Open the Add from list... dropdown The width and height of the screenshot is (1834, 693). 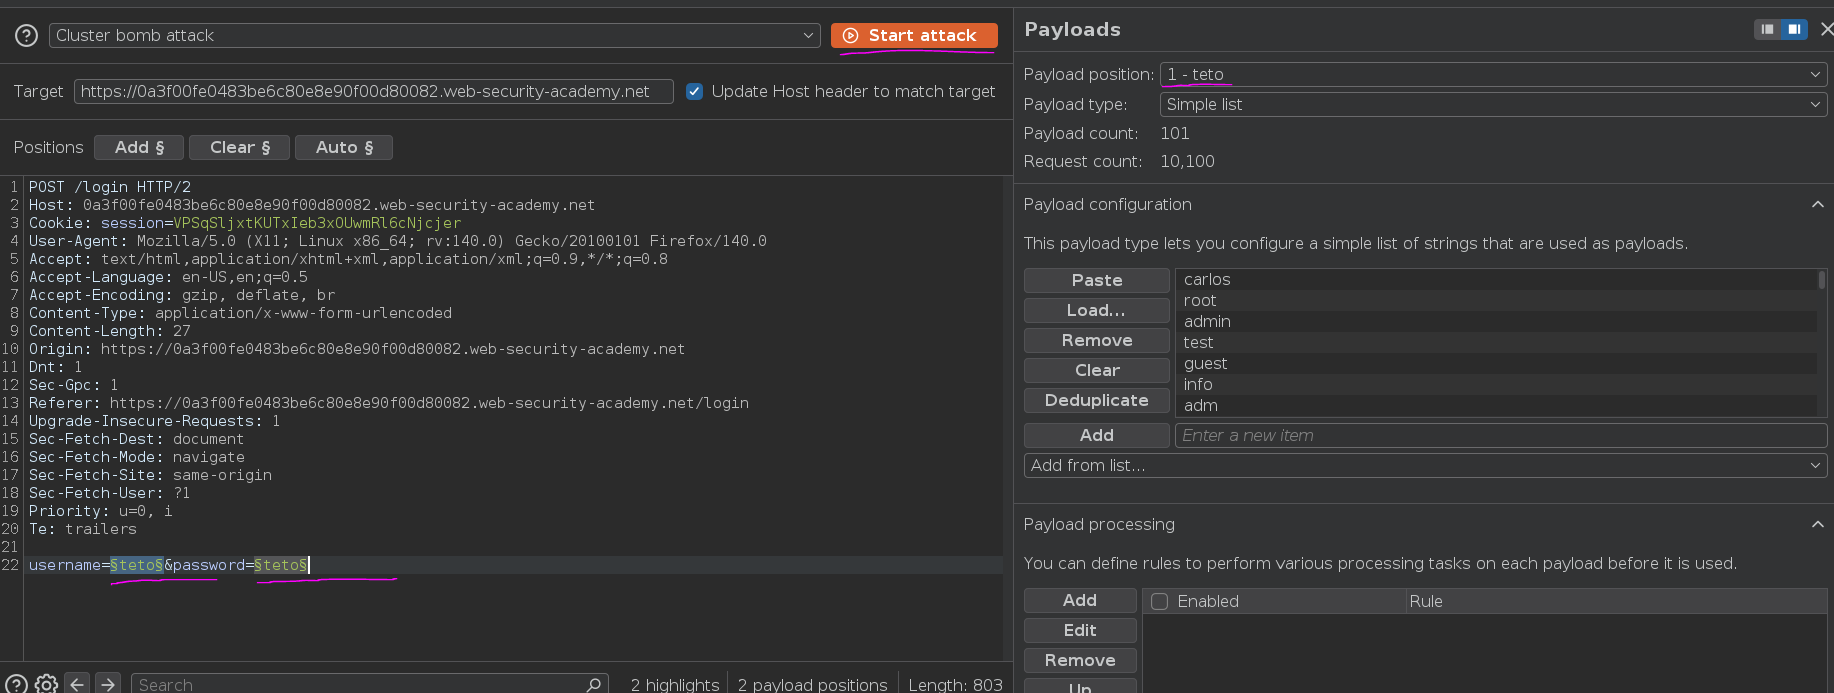pos(1425,466)
